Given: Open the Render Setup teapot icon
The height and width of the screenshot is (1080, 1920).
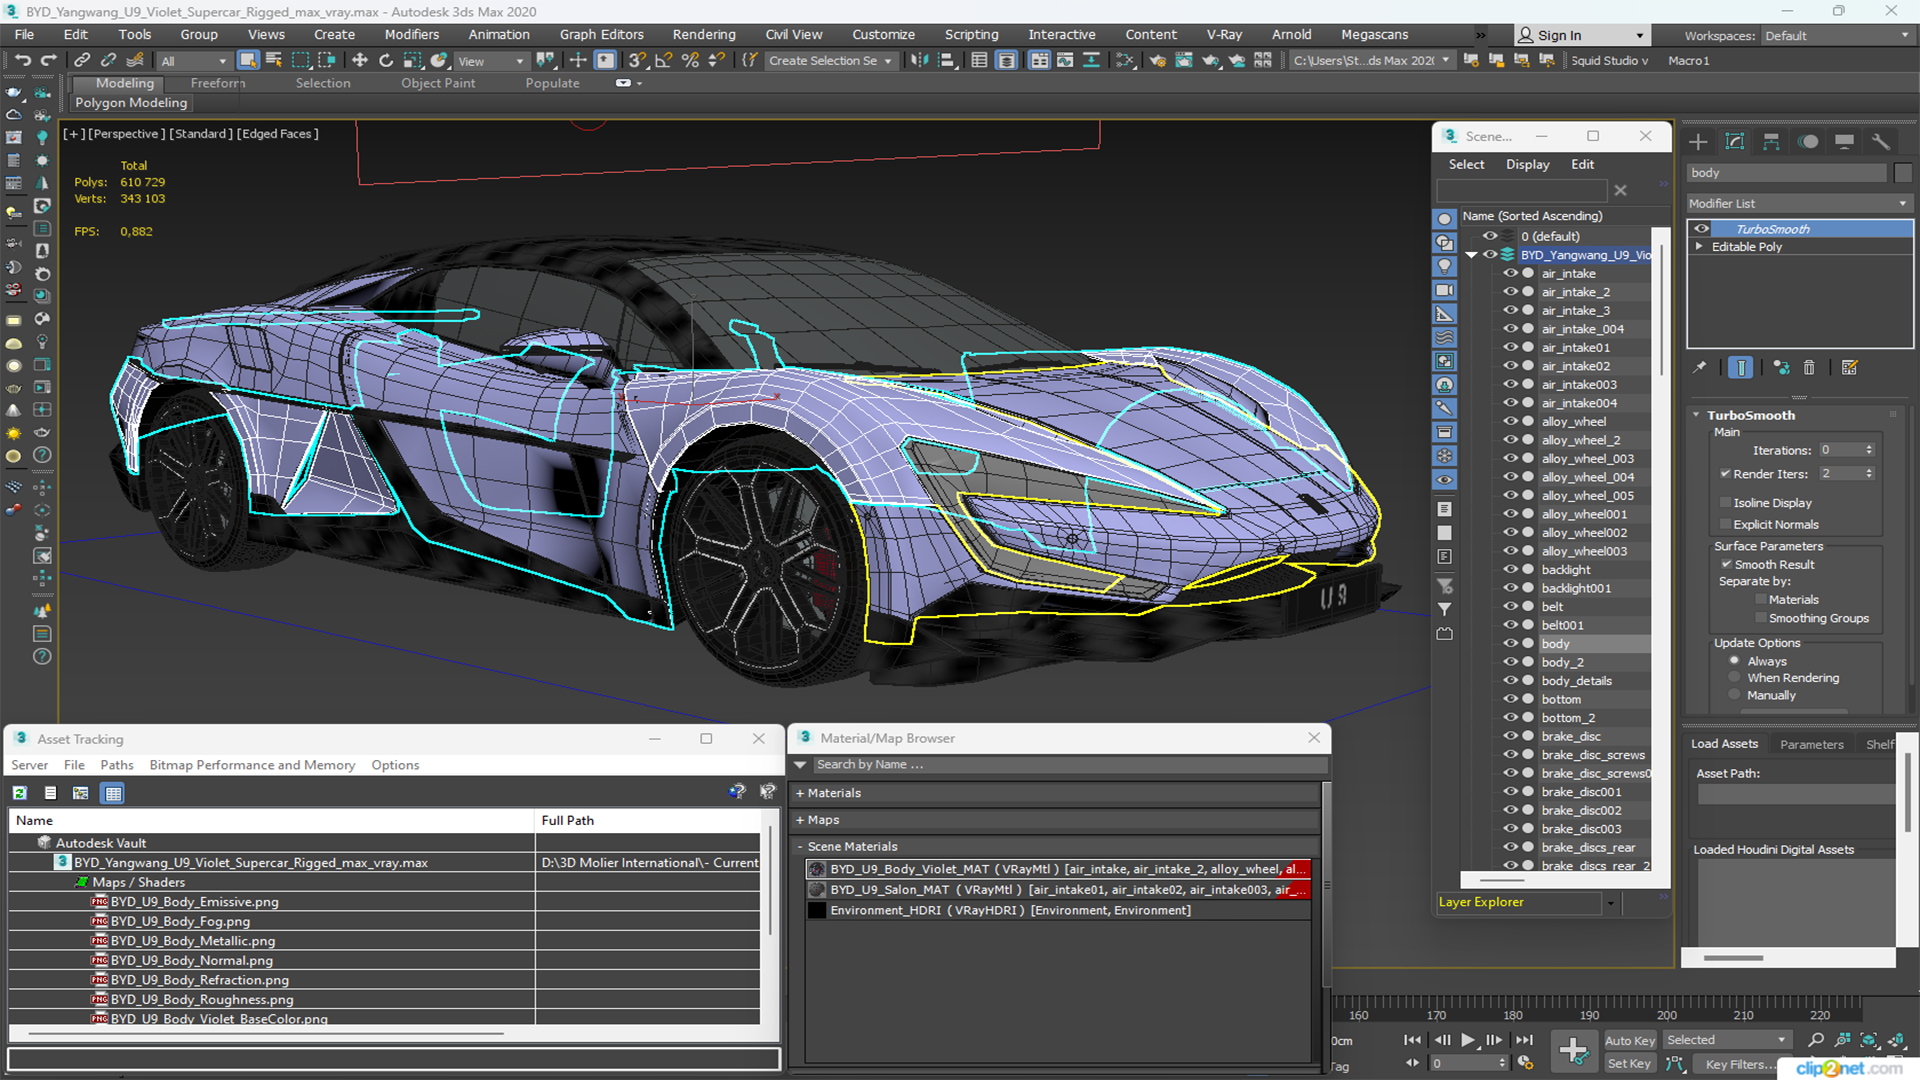Looking at the screenshot, I should [1157, 60].
